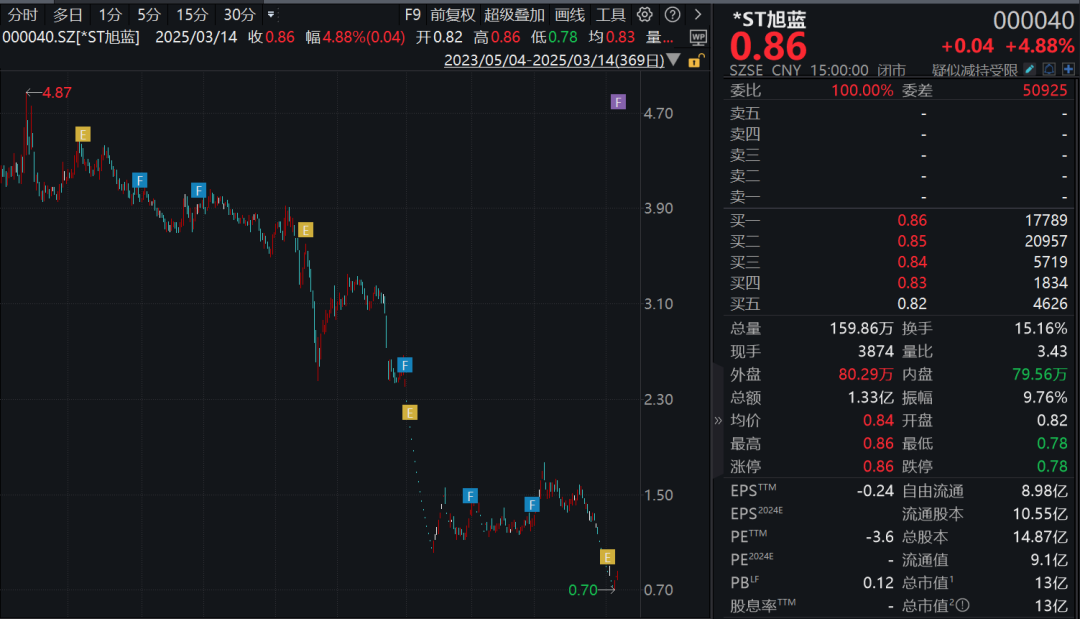
Task: Add stock to watchlist with plus icon
Action: (1068, 69)
